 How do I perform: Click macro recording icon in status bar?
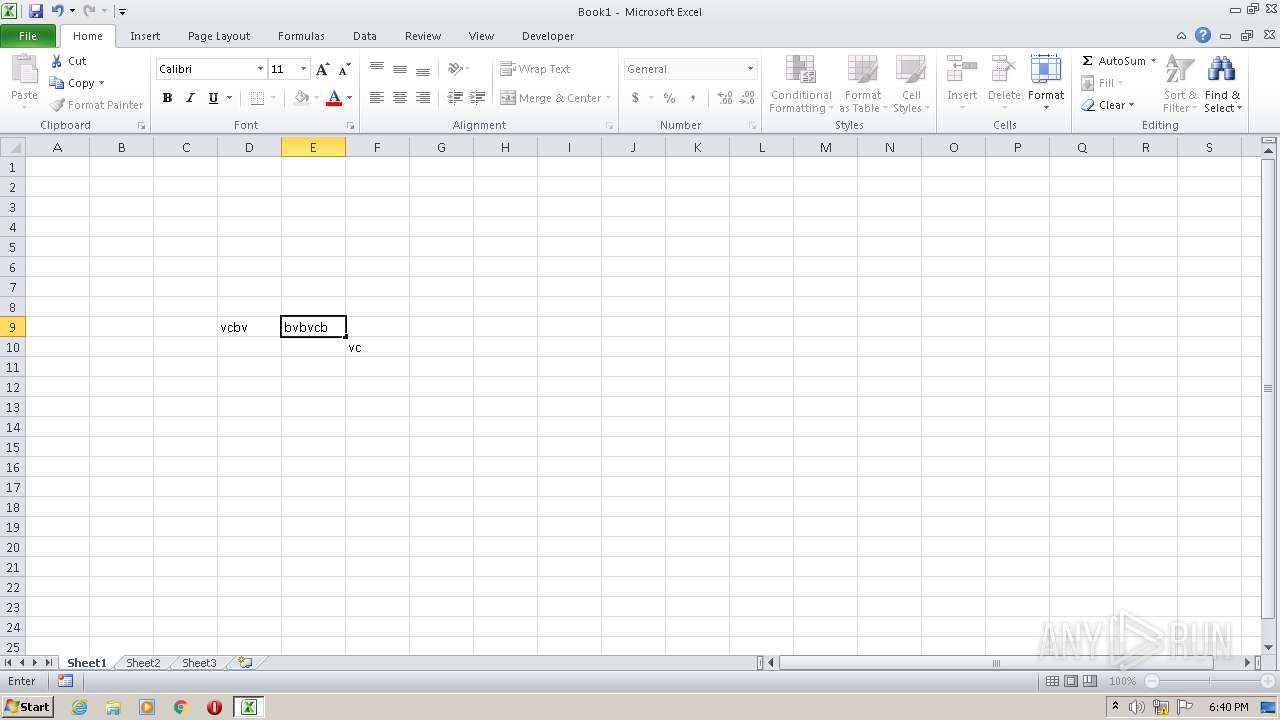65,681
